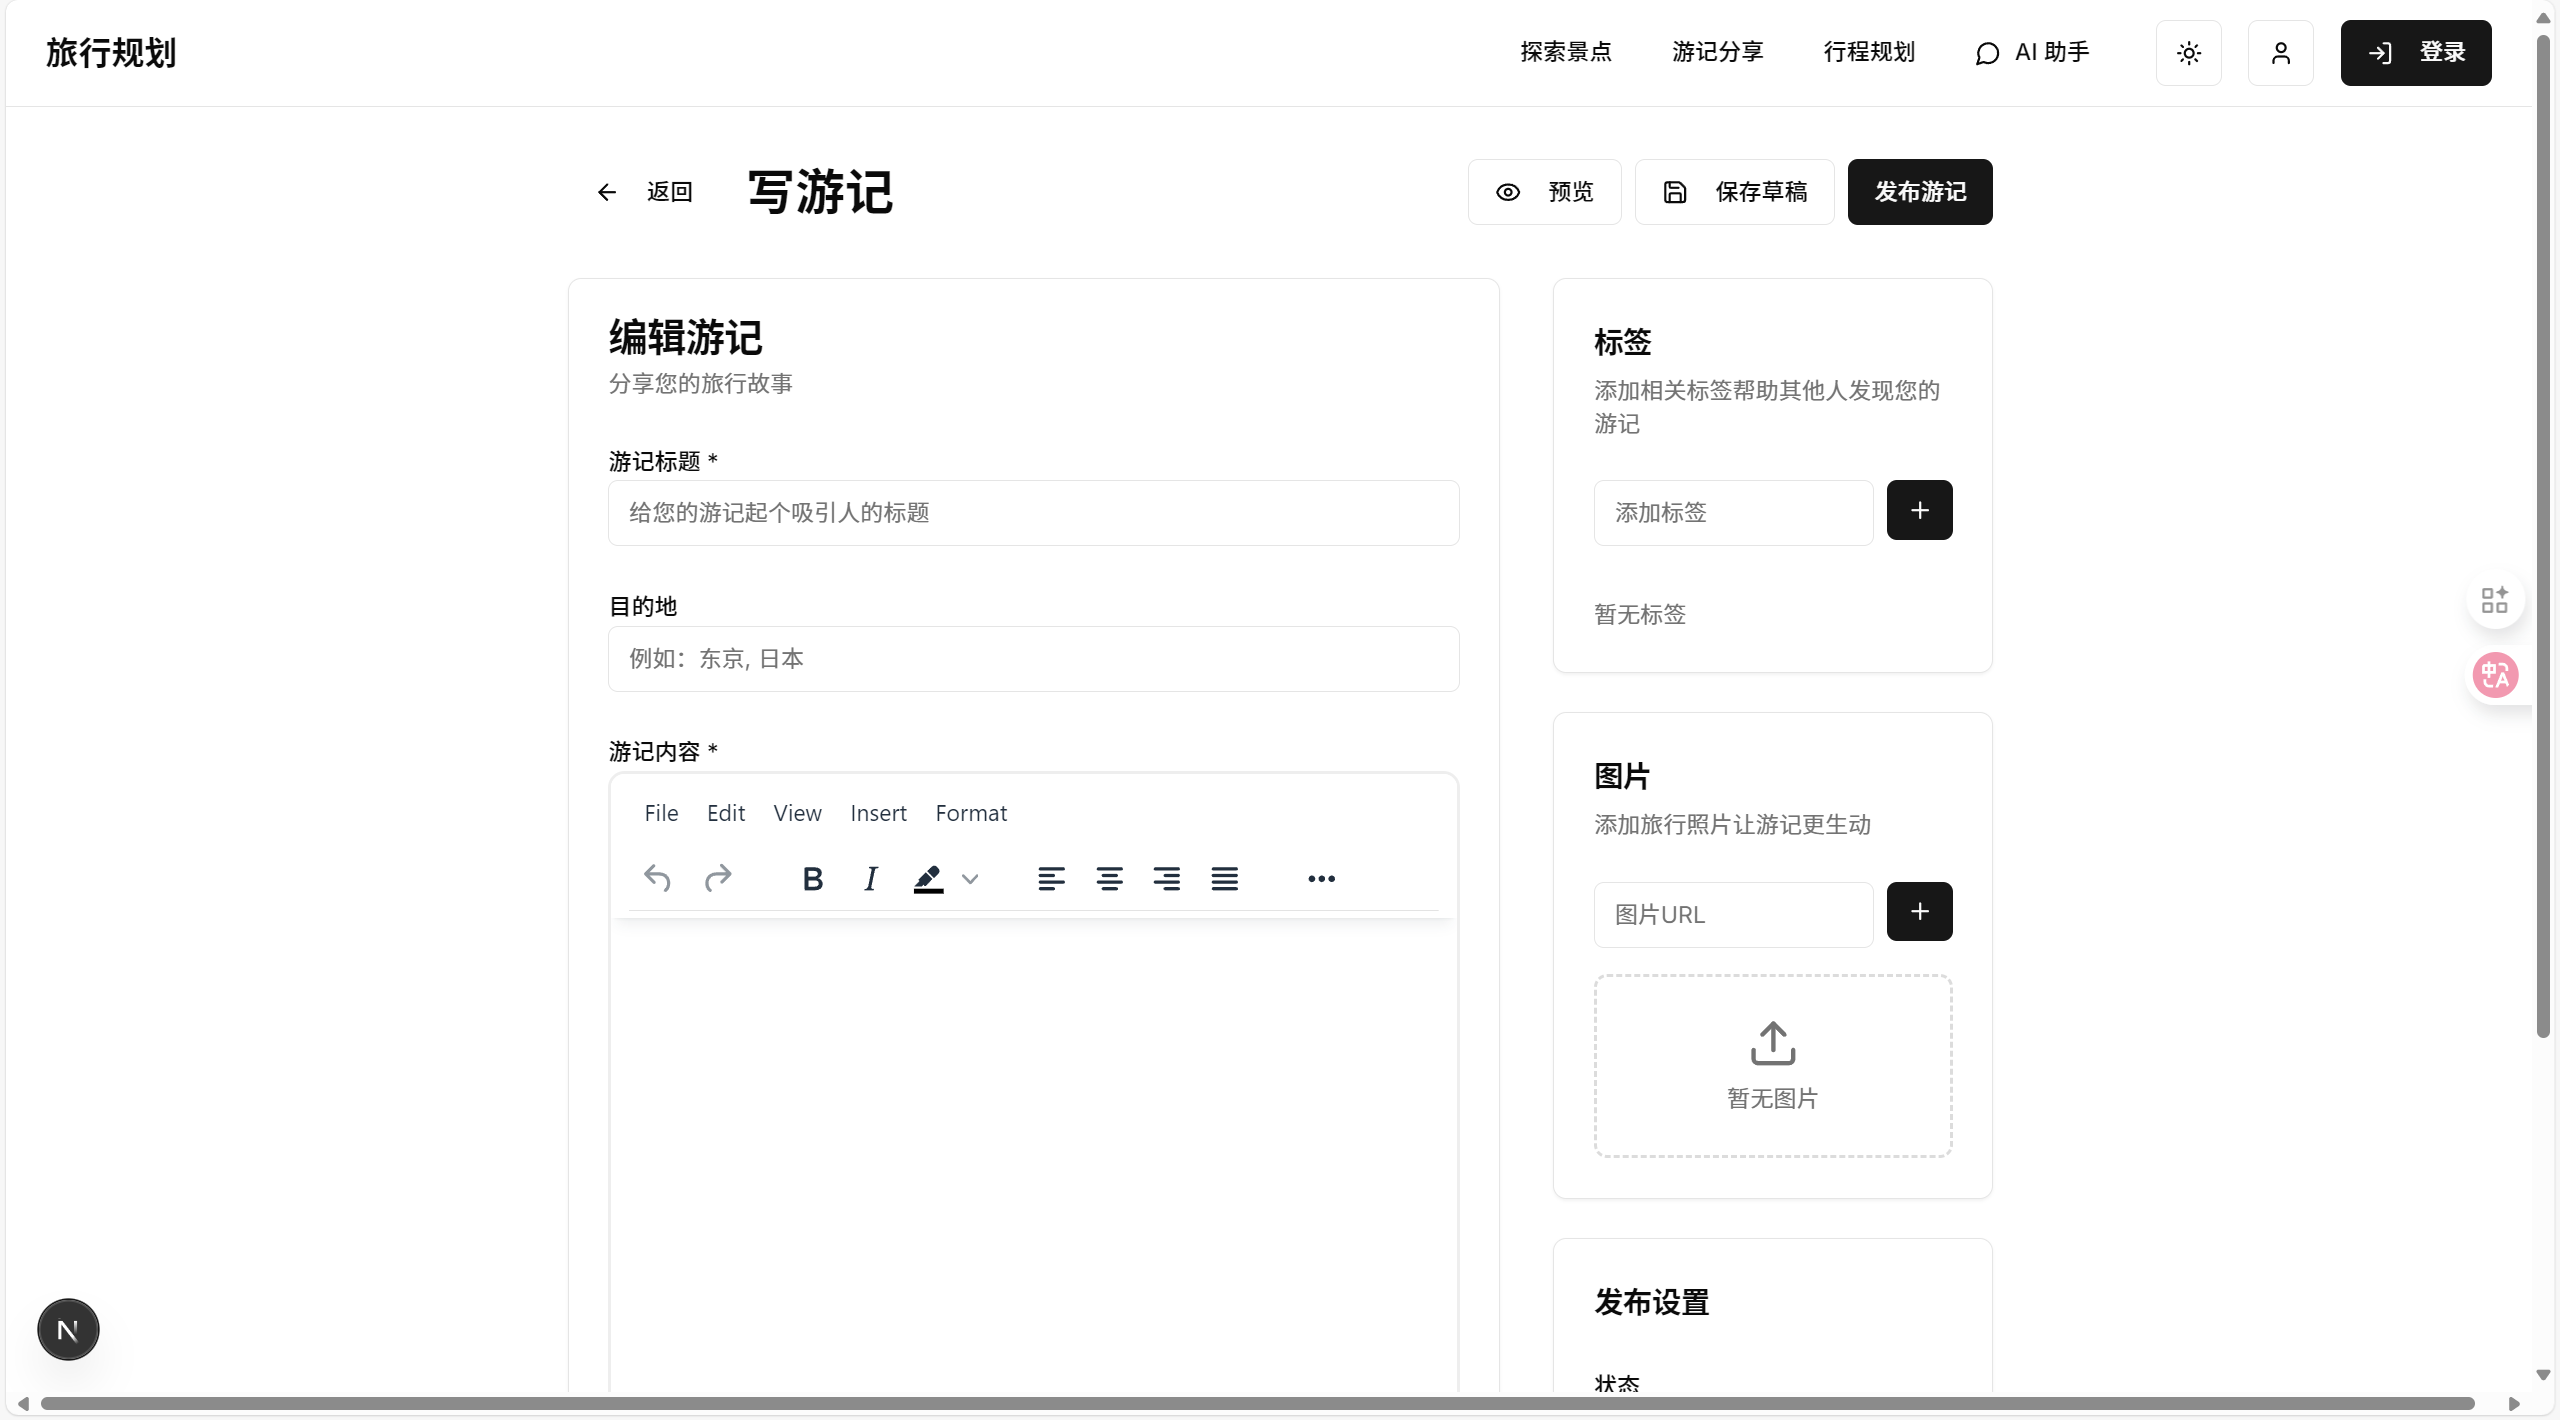Click the 发布游记 publish button
Screen dimensions: 2560x1420
1919,192
